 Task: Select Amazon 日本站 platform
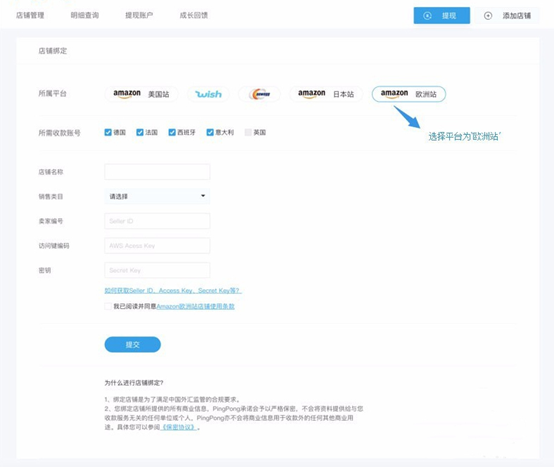tap(326, 94)
